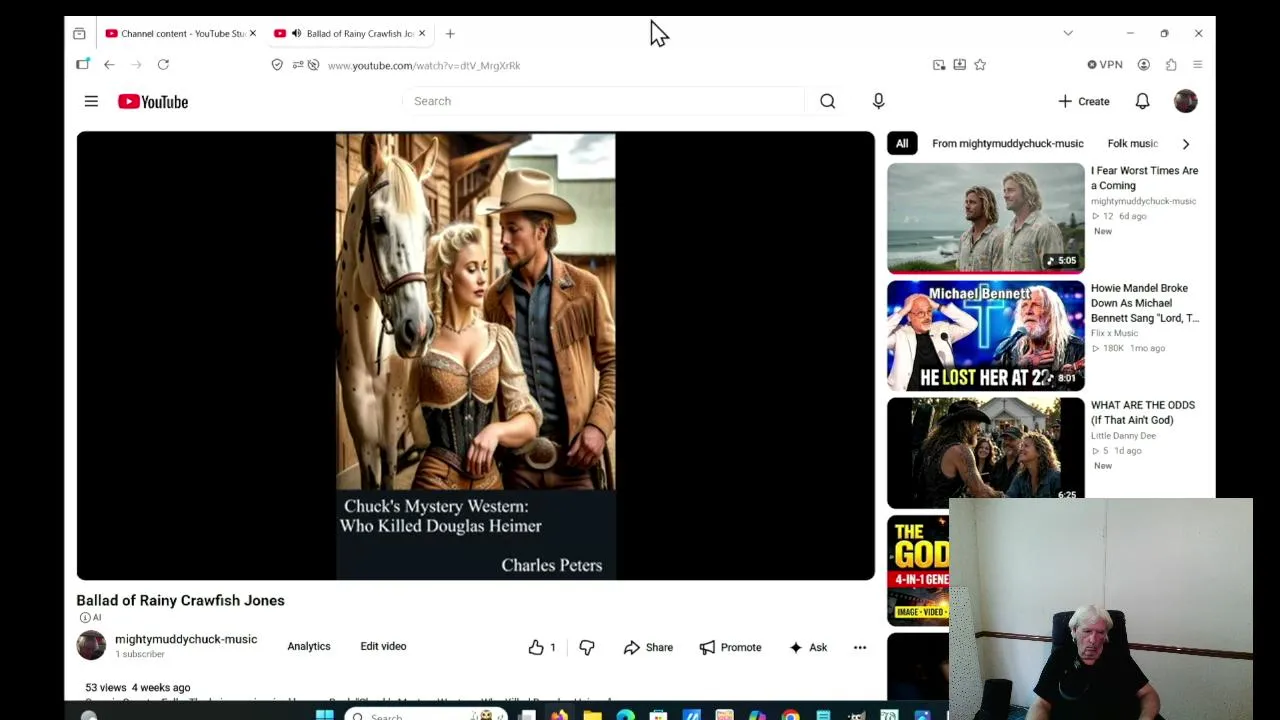The height and width of the screenshot is (720, 1280).
Task: Open title Howie Mandel Broke Down As Michael Bennett
Action: [x=1145, y=303]
